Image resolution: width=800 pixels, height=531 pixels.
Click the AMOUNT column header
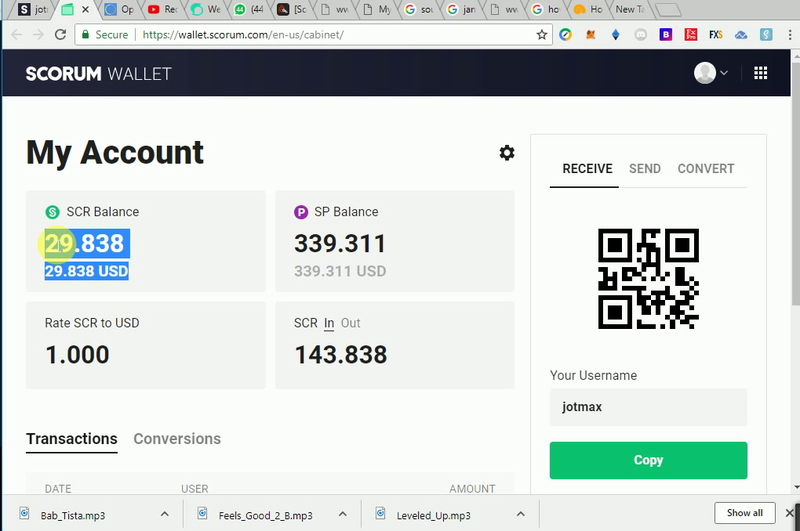pyautogui.click(x=472, y=489)
